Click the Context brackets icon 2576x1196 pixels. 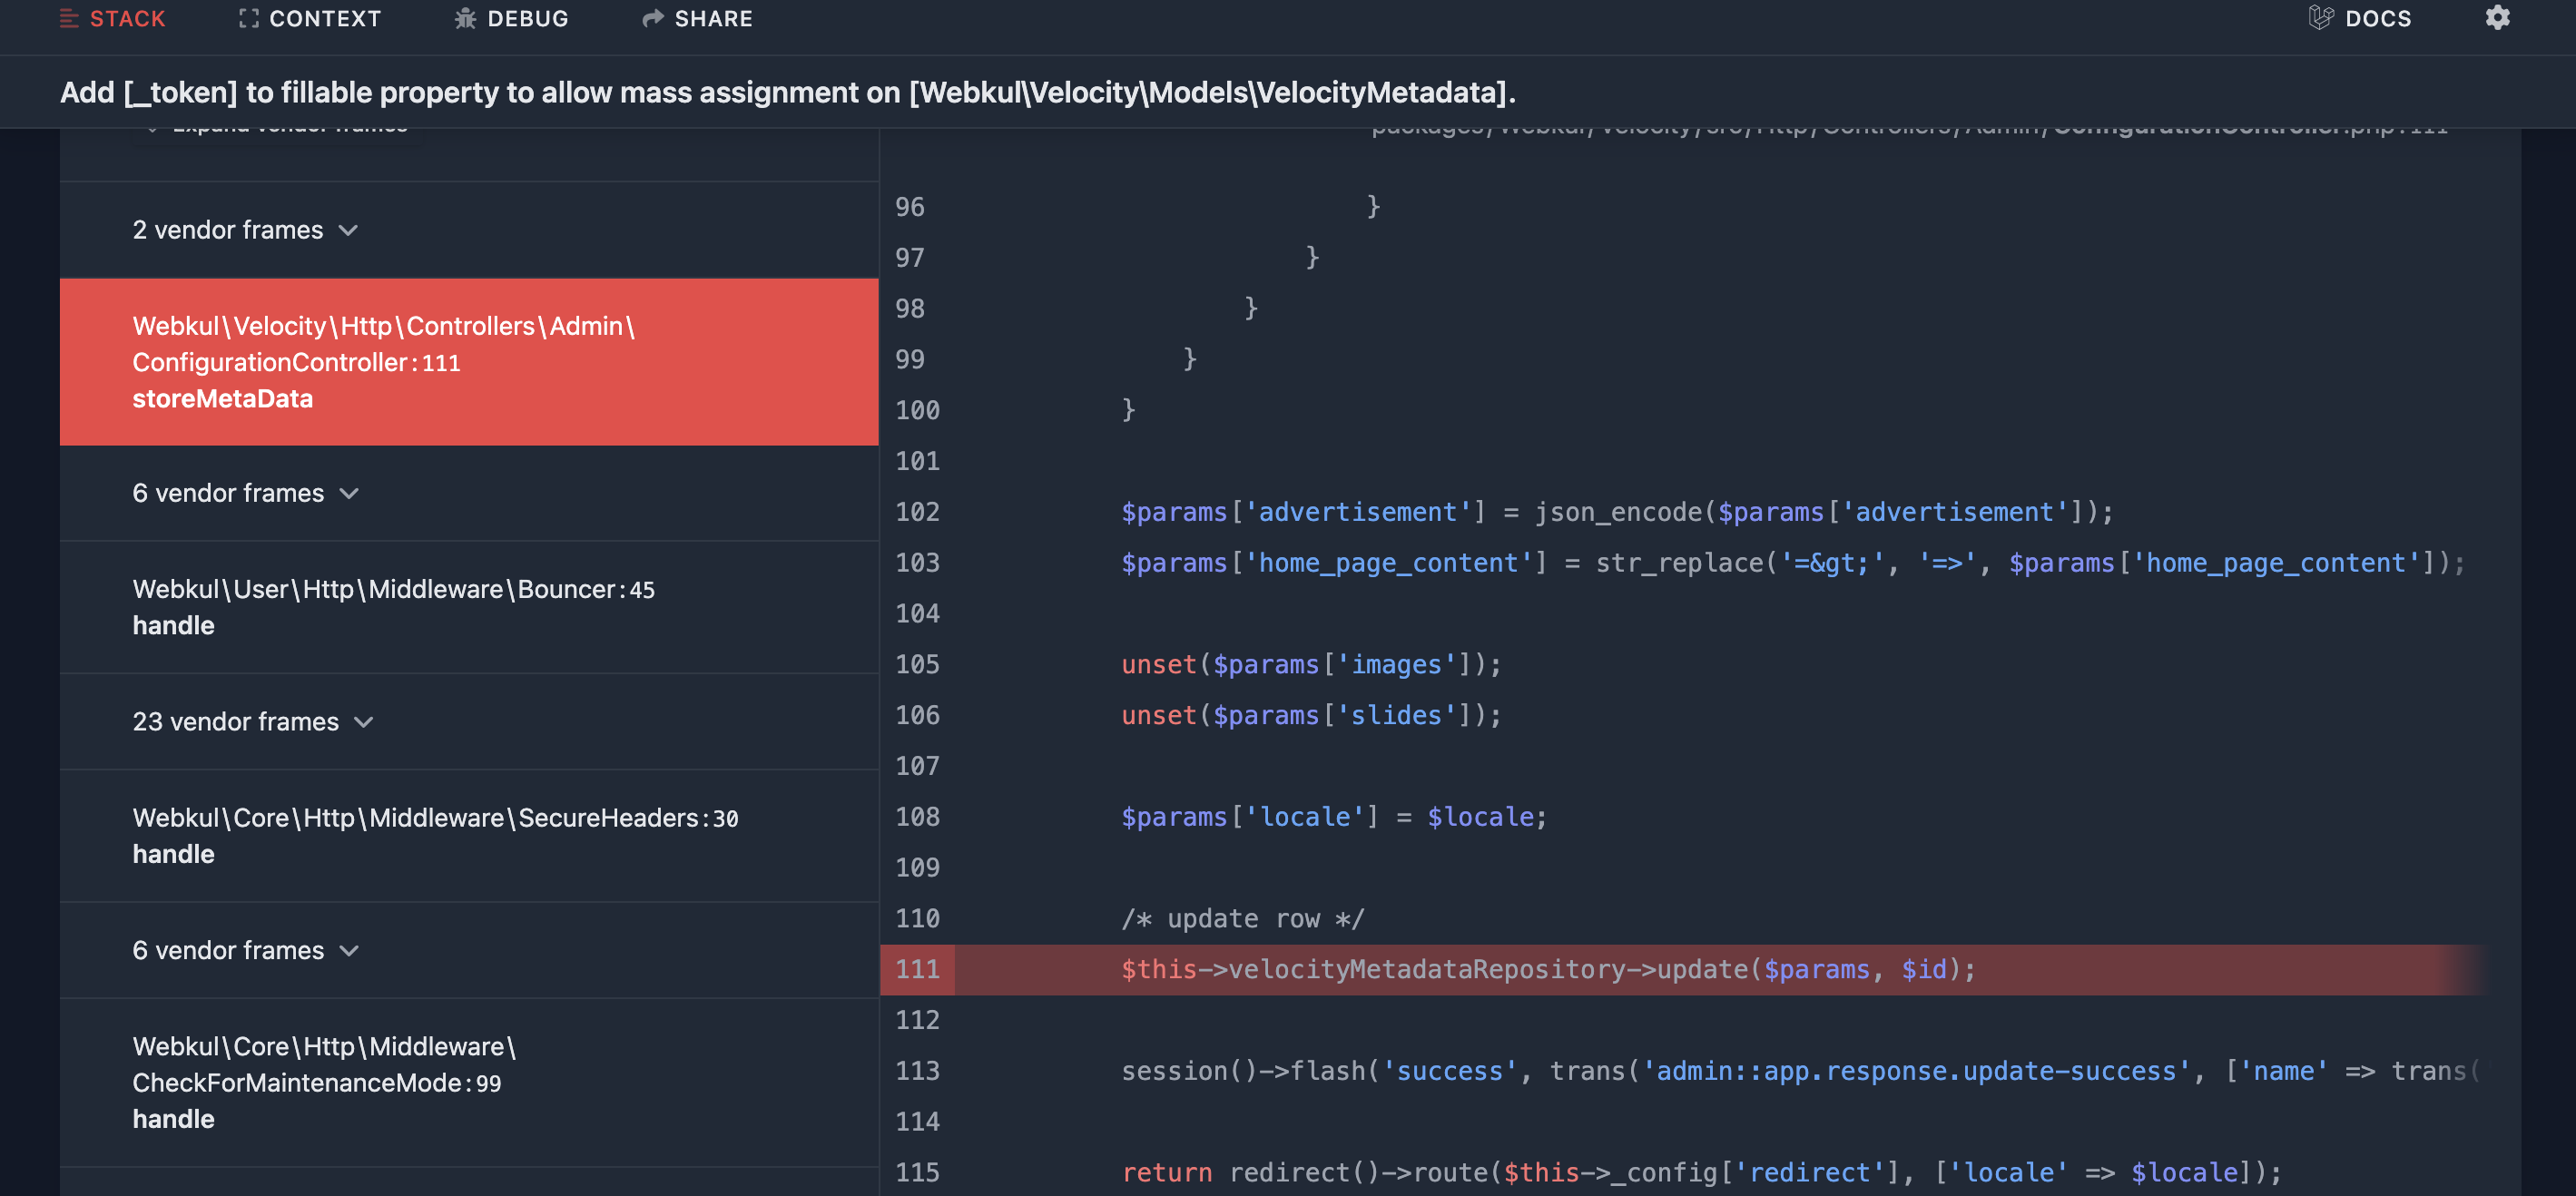click(249, 19)
